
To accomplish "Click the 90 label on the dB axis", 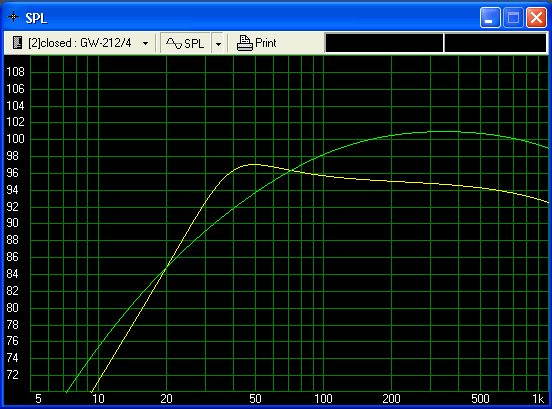I will point(12,223).
